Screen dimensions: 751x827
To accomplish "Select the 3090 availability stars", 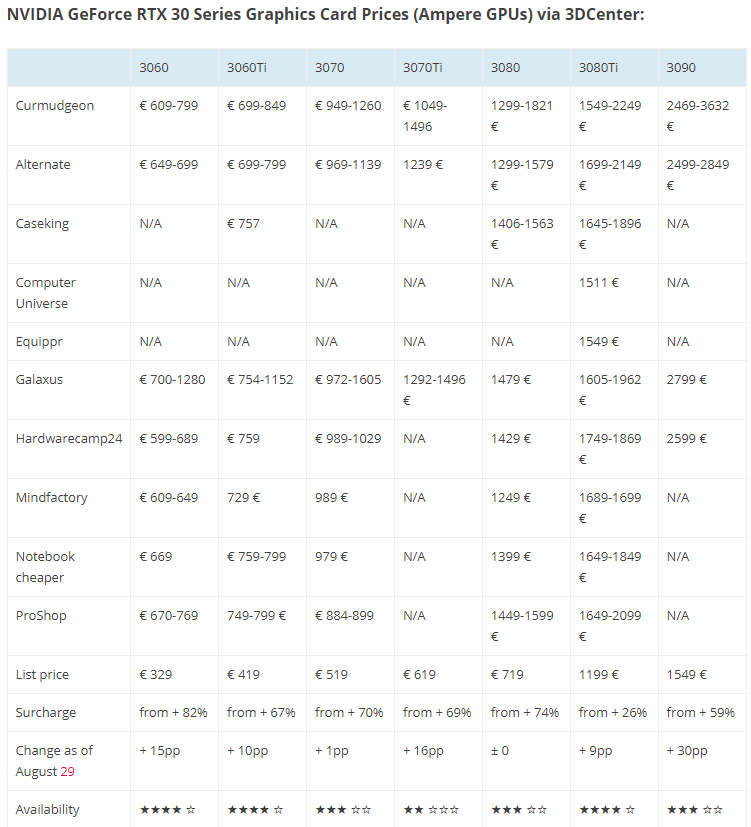I will click(695, 809).
